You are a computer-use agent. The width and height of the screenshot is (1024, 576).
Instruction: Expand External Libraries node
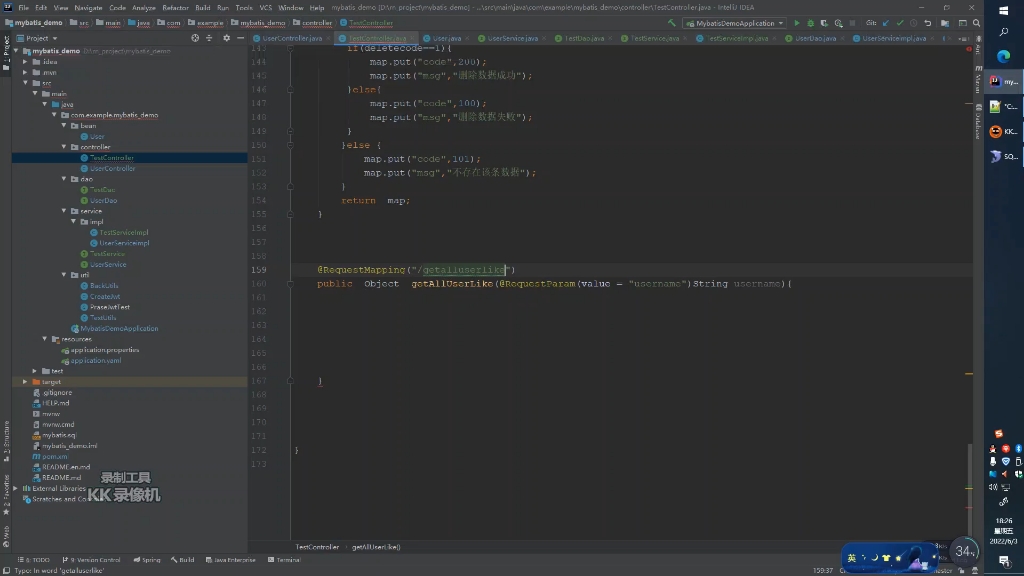pos(16,488)
